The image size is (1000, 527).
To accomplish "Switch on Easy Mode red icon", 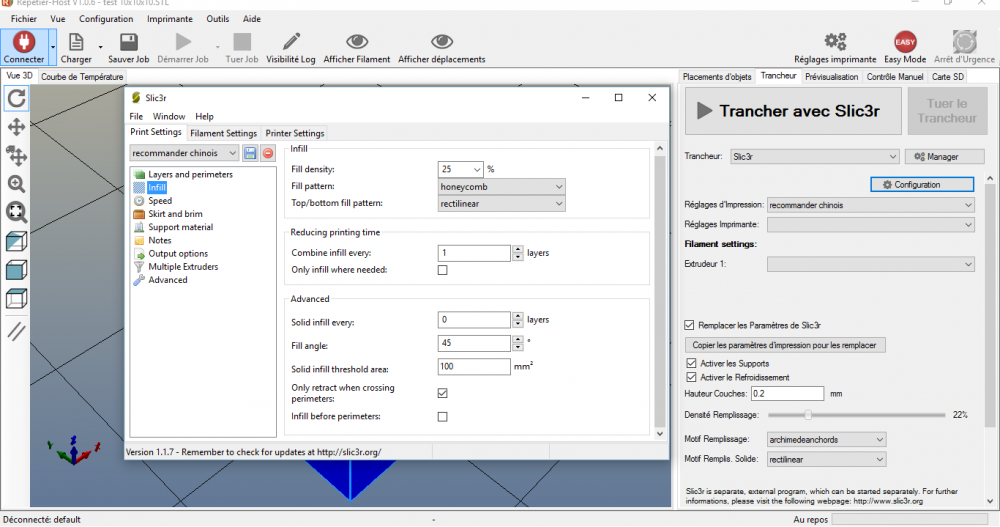I will tap(905, 42).
